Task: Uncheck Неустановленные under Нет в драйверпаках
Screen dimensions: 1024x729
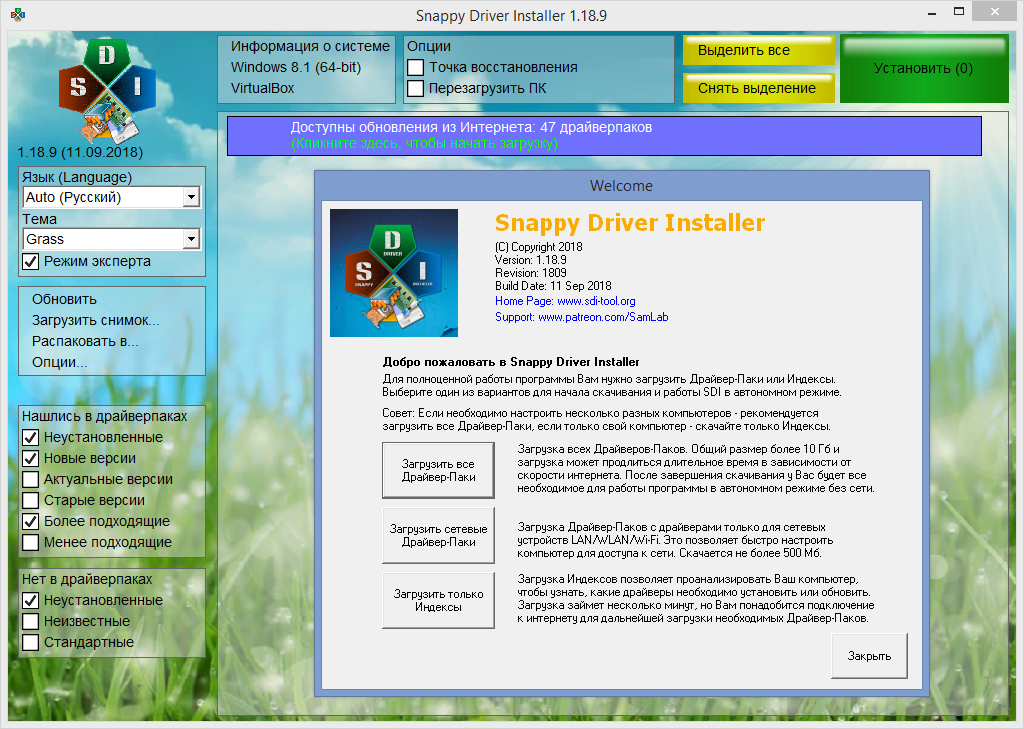Action: click(x=30, y=600)
